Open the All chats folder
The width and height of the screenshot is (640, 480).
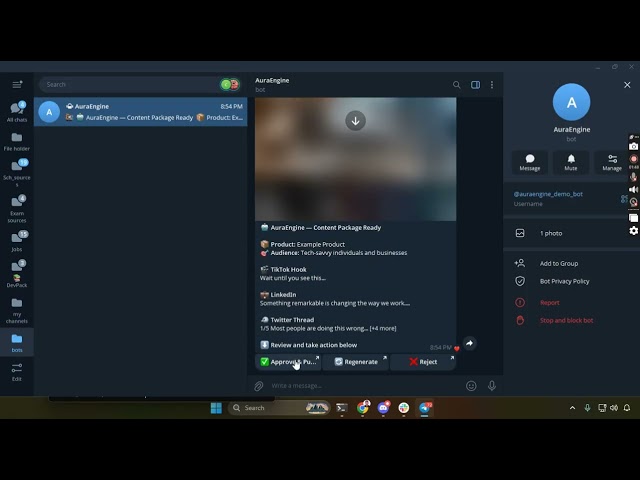tap(17, 111)
